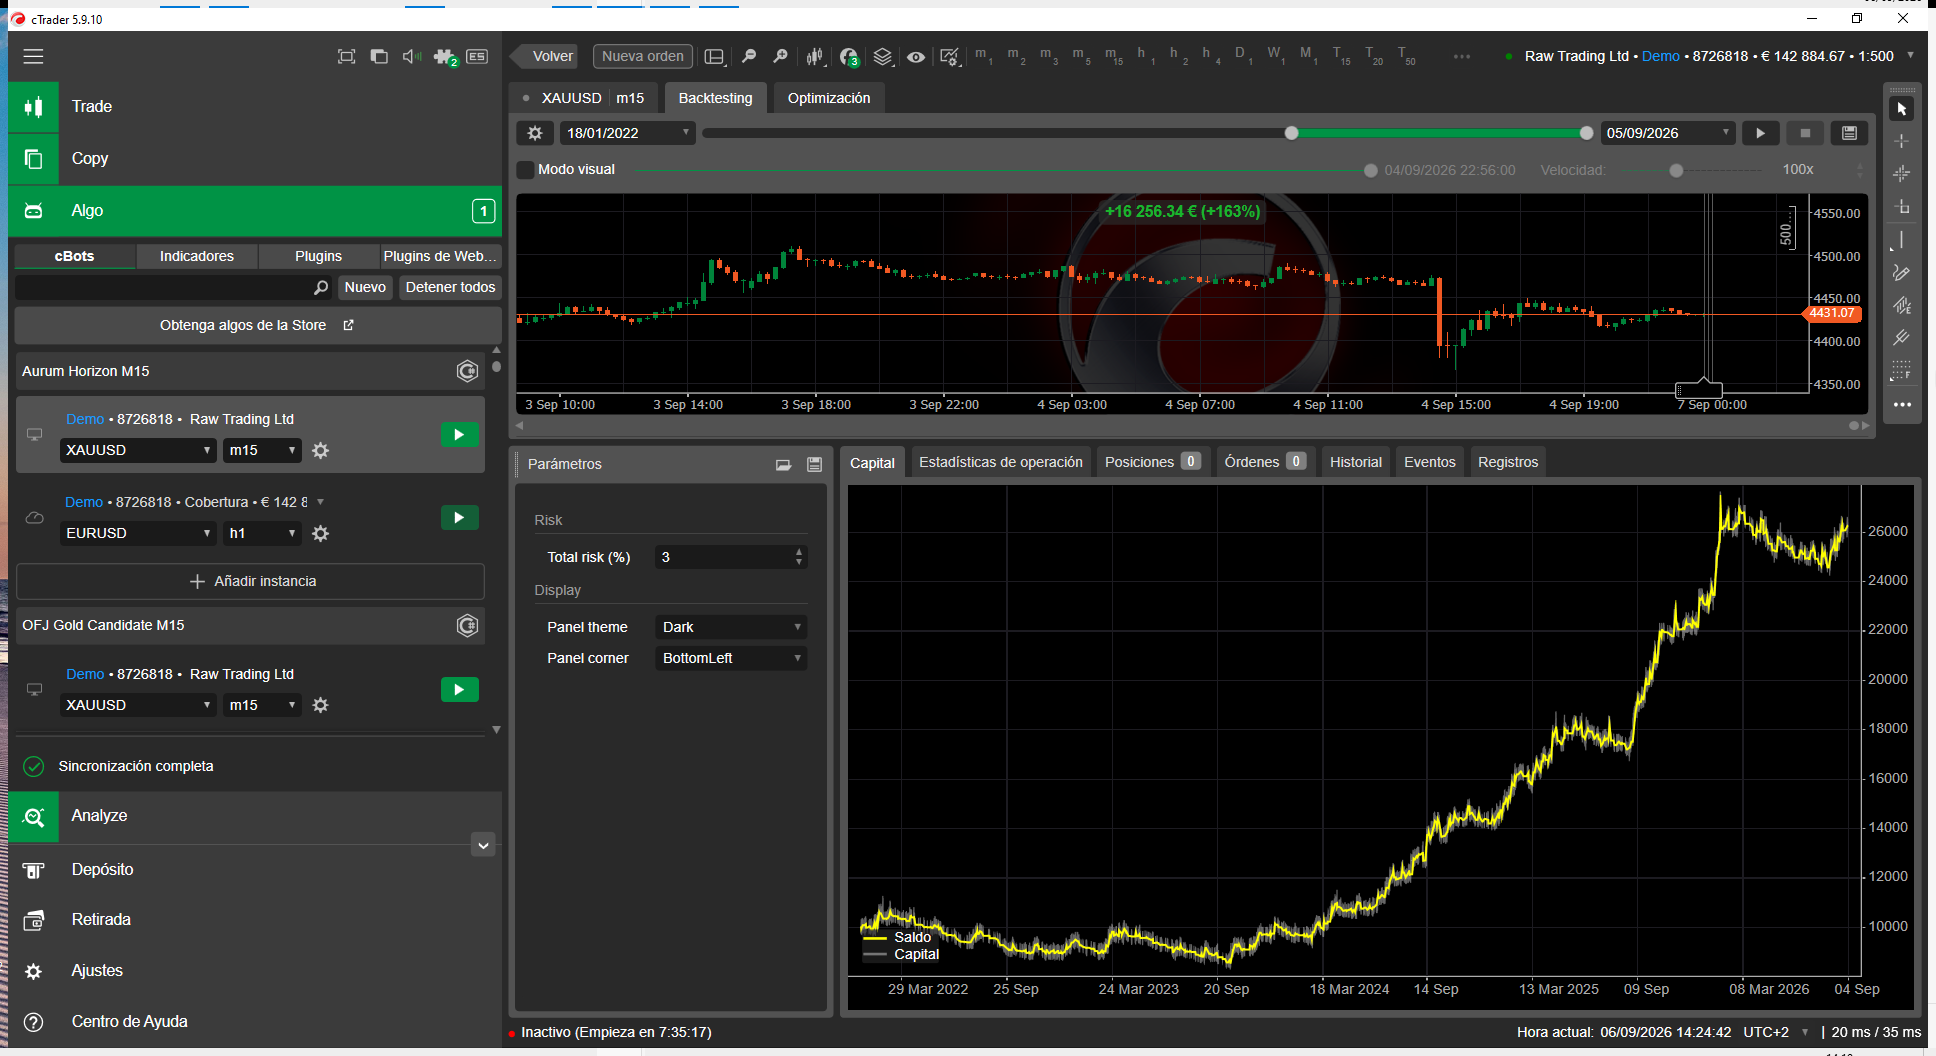
Task: Open the hamburger main menu
Action: point(33,56)
